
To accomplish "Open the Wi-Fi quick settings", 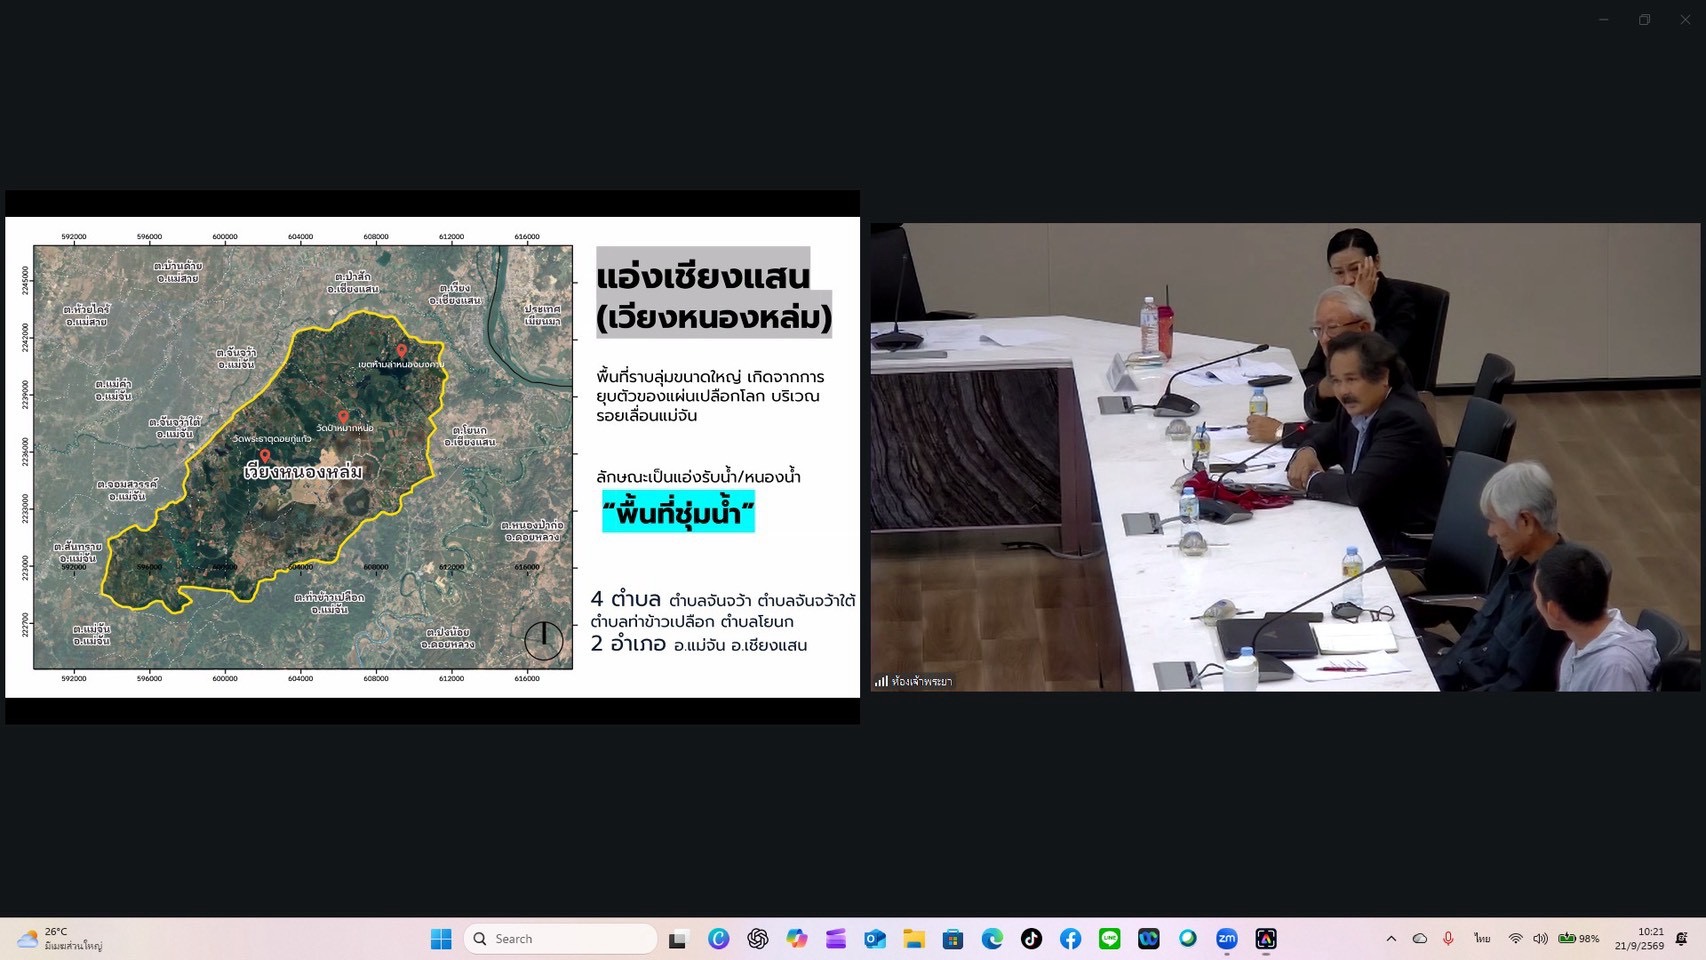I will coord(1515,939).
